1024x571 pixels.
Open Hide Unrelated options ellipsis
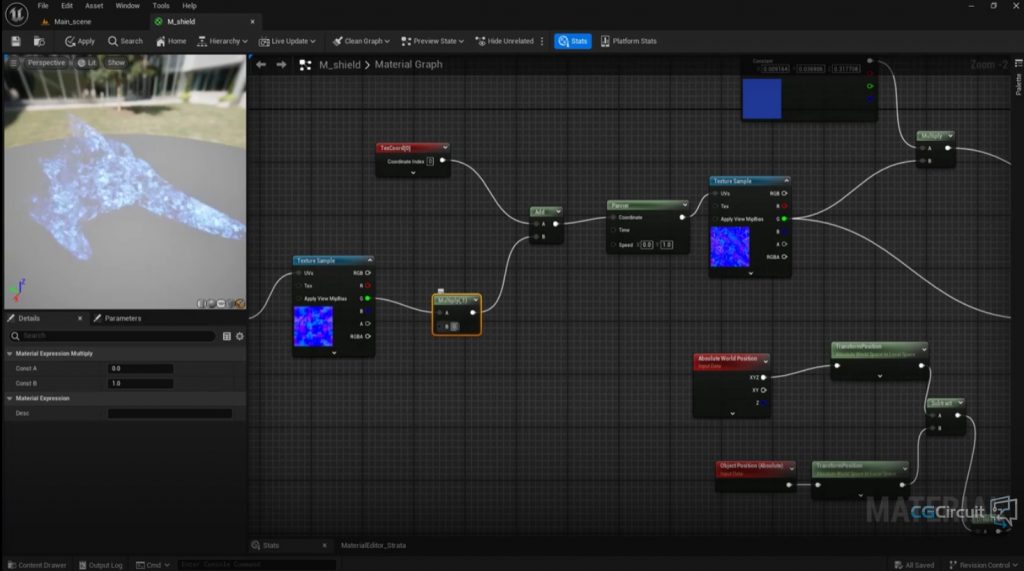542,41
